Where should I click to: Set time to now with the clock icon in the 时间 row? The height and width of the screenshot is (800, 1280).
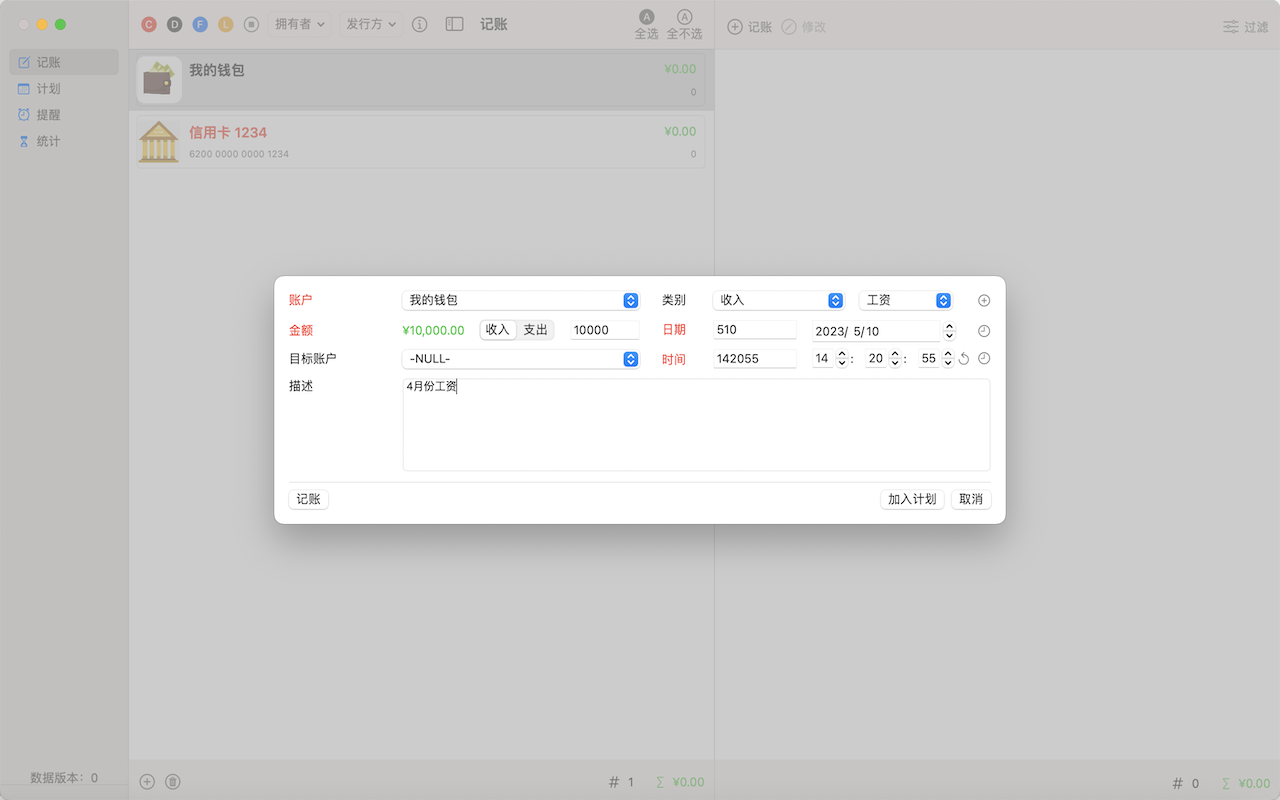coord(984,358)
